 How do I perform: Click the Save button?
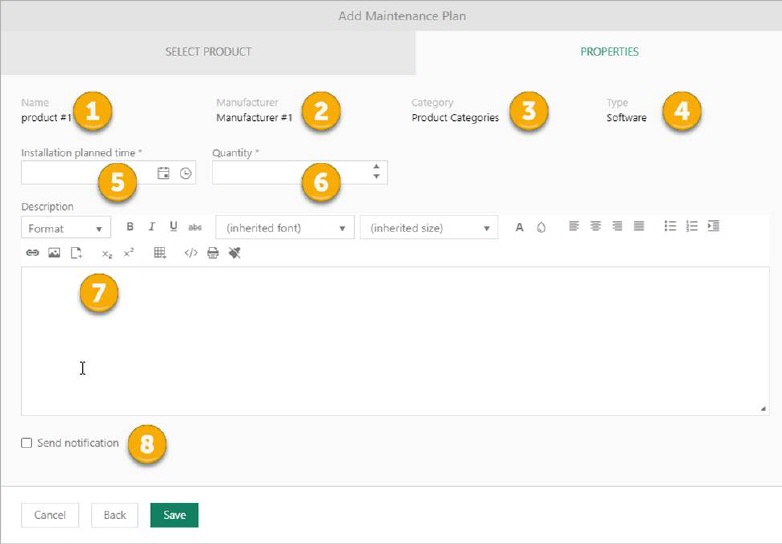point(174,515)
